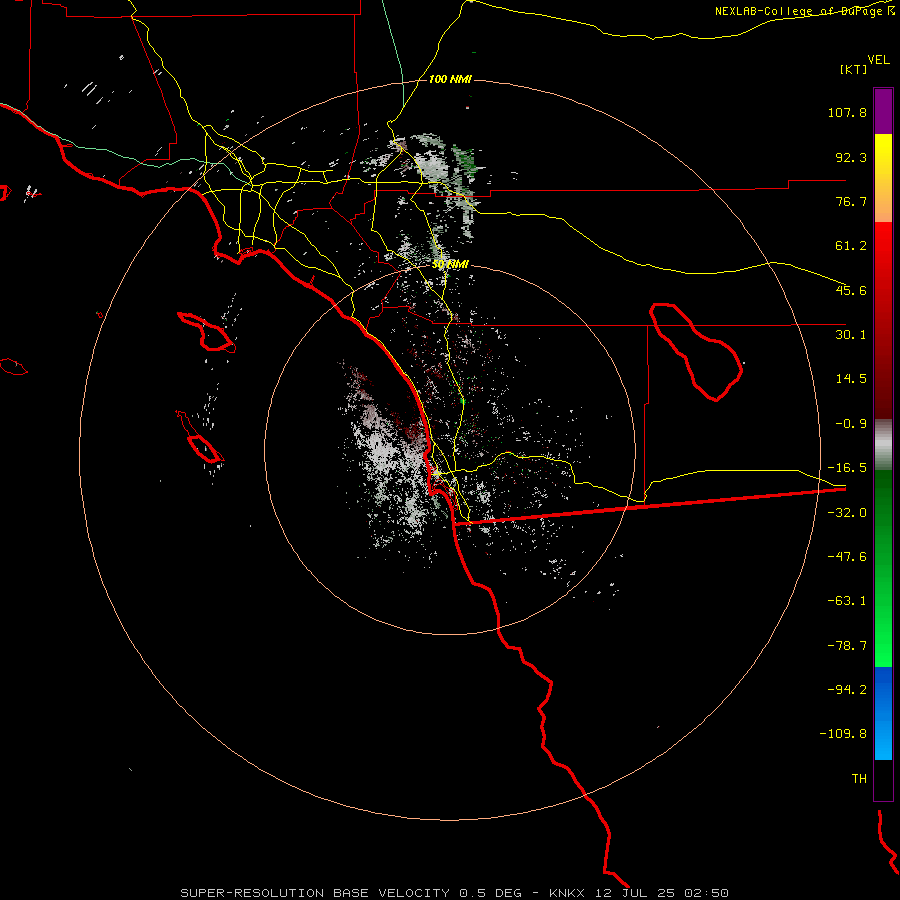Select the -16.5 scale value

click(847, 468)
